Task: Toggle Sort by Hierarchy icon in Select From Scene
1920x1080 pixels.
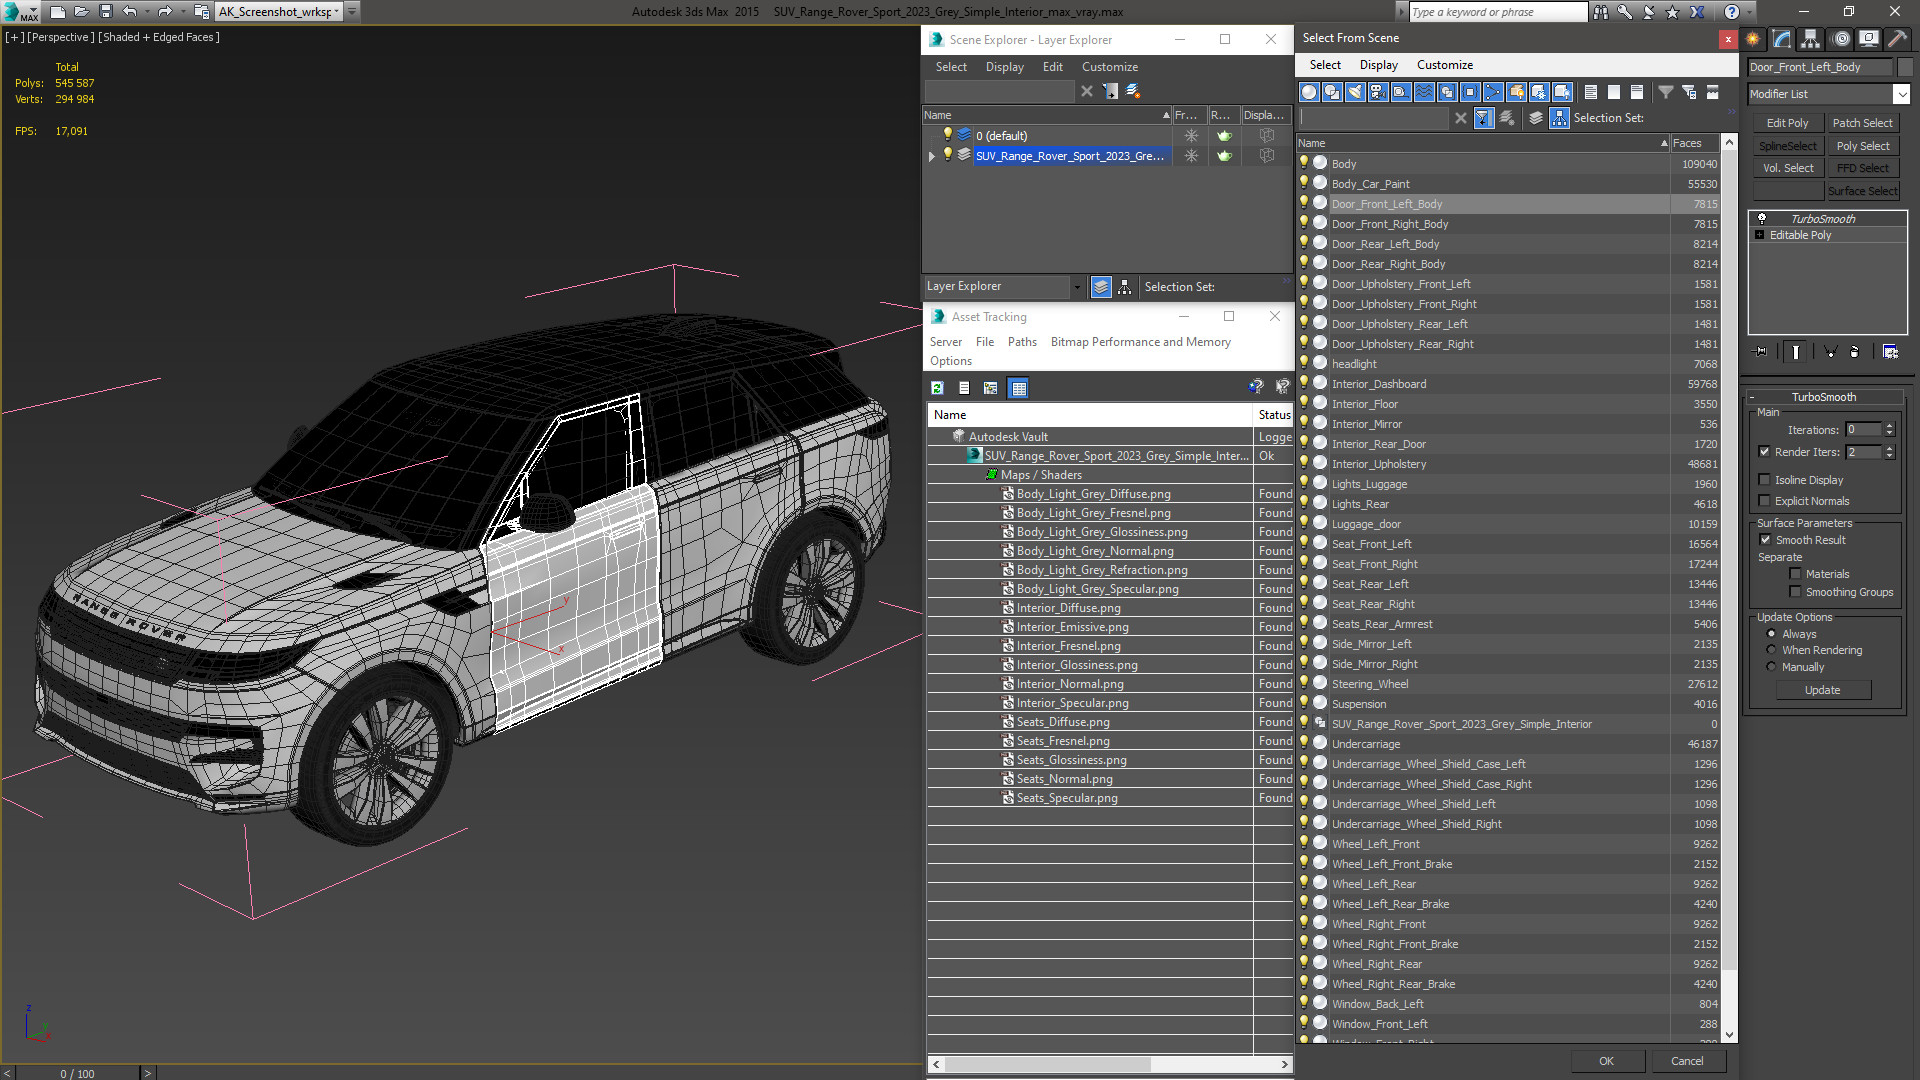Action: tap(1559, 118)
